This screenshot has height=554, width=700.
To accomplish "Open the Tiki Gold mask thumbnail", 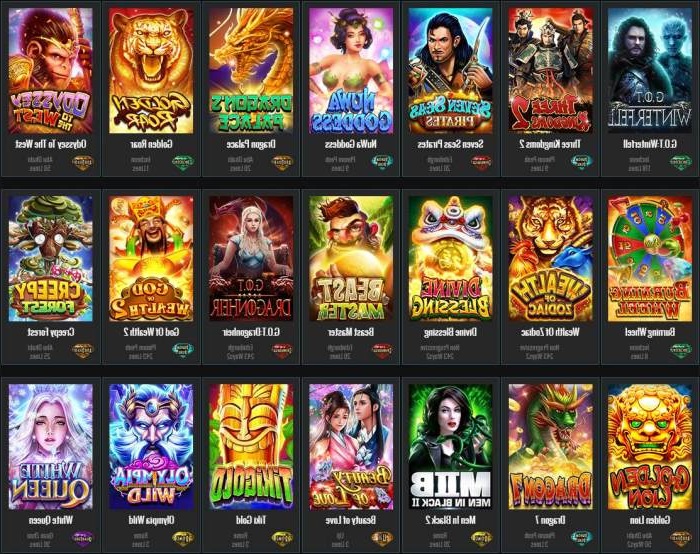I will (x=251, y=446).
